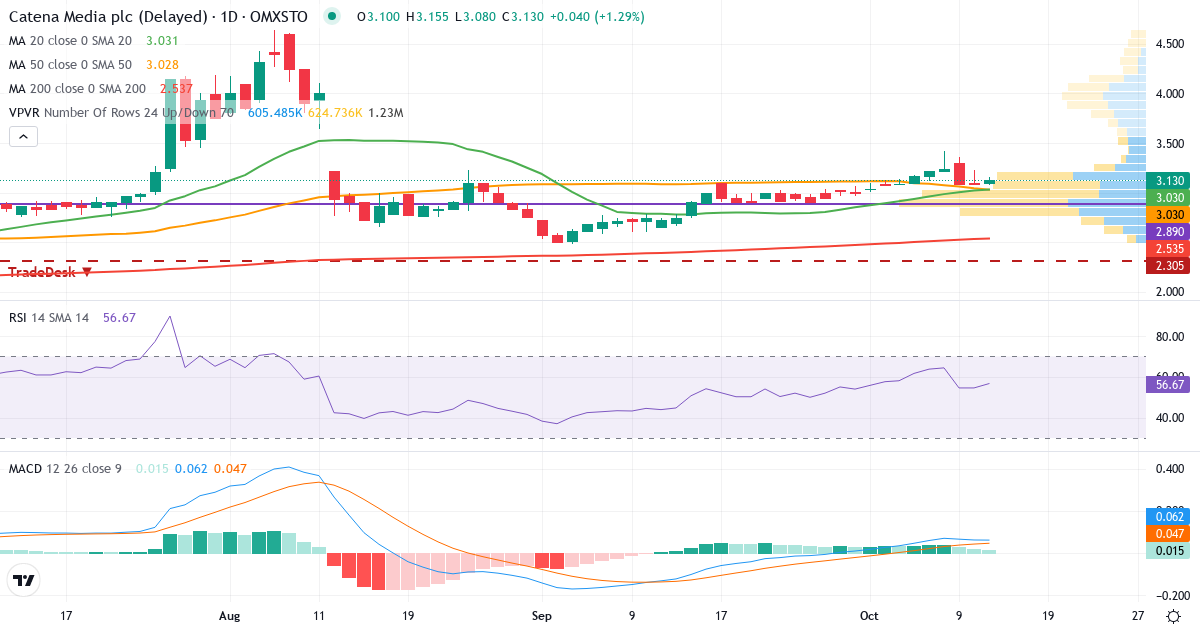The height and width of the screenshot is (630, 1200).
Task: Collapse the indicator legend chevron
Action: point(24,137)
